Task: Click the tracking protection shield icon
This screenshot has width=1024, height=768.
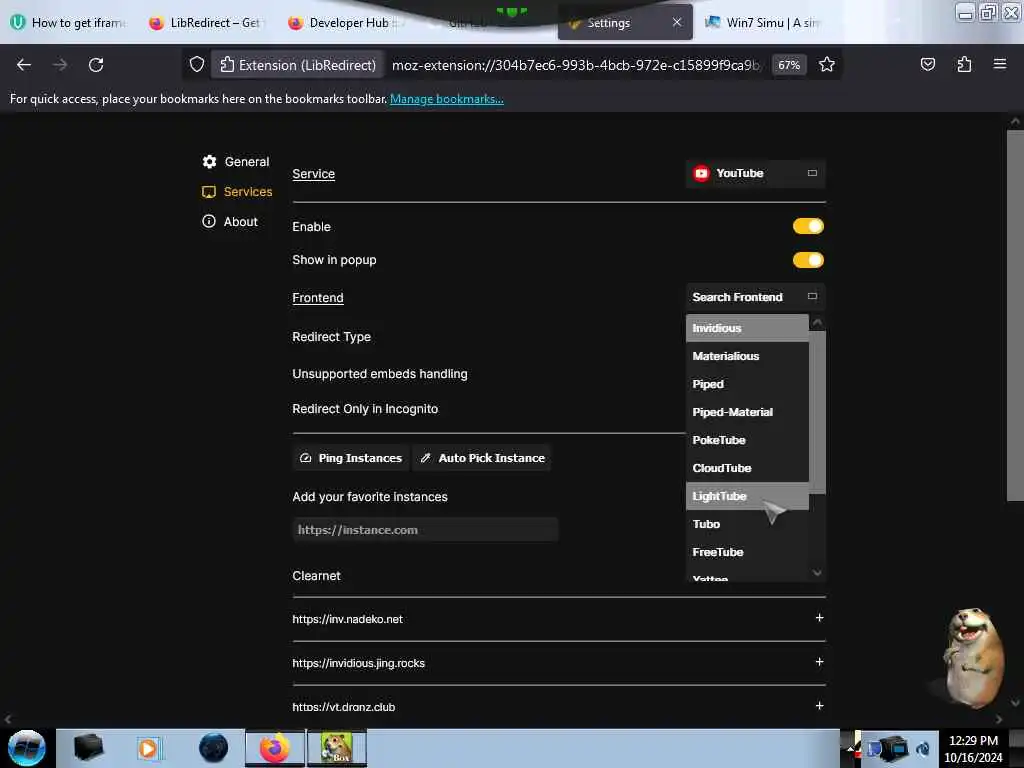Action: (x=197, y=65)
